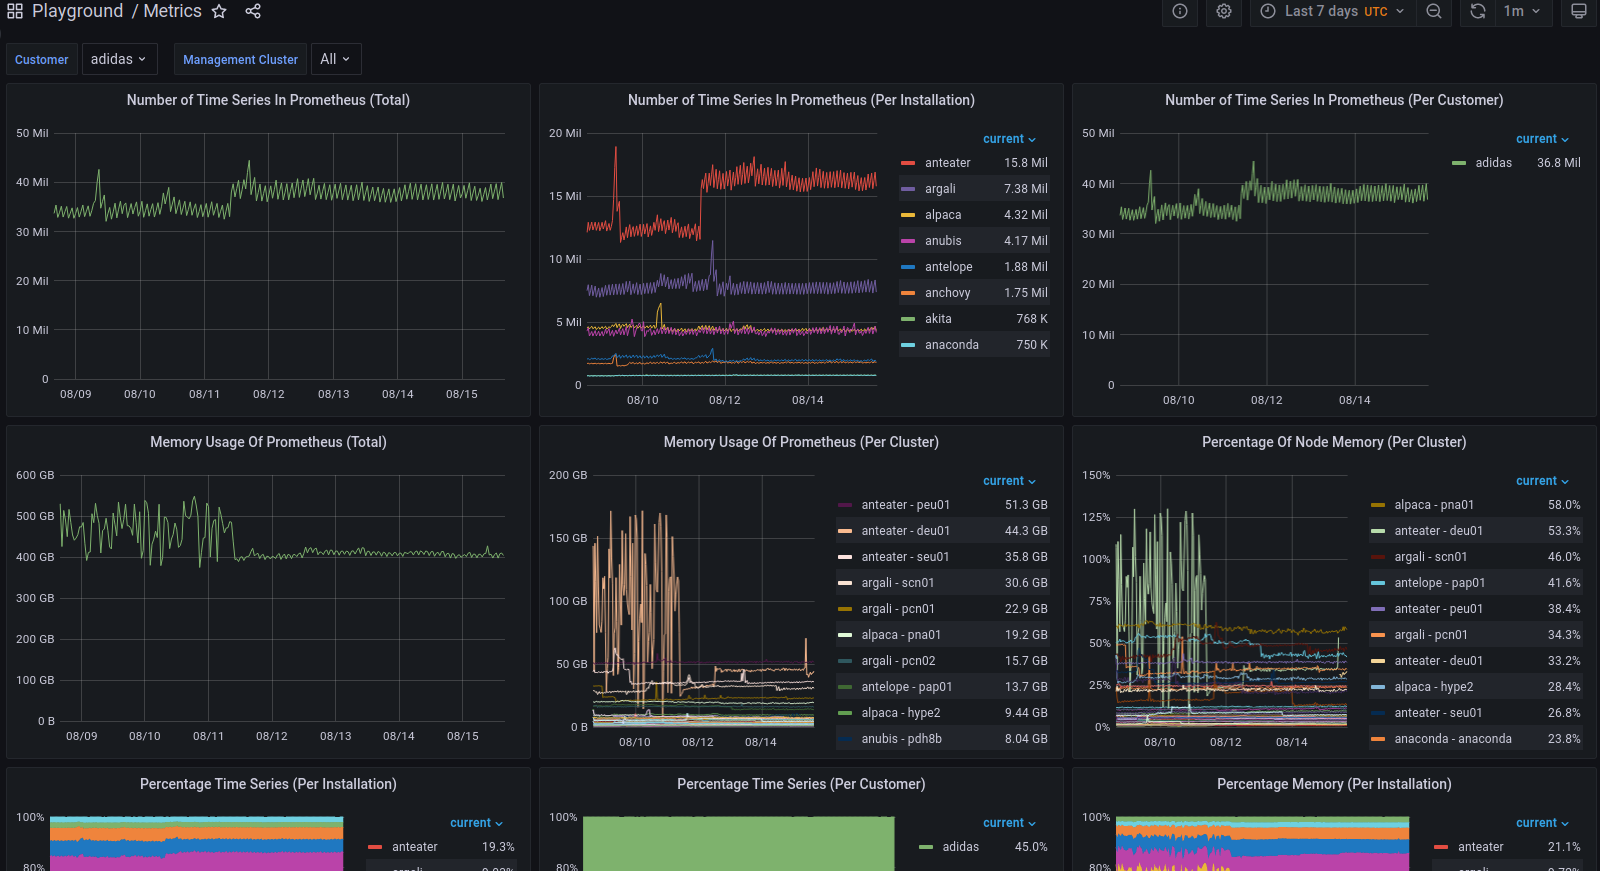1600x871 pixels.
Task: Click adidas color swatch in Per Customer legend
Action: 1459,163
